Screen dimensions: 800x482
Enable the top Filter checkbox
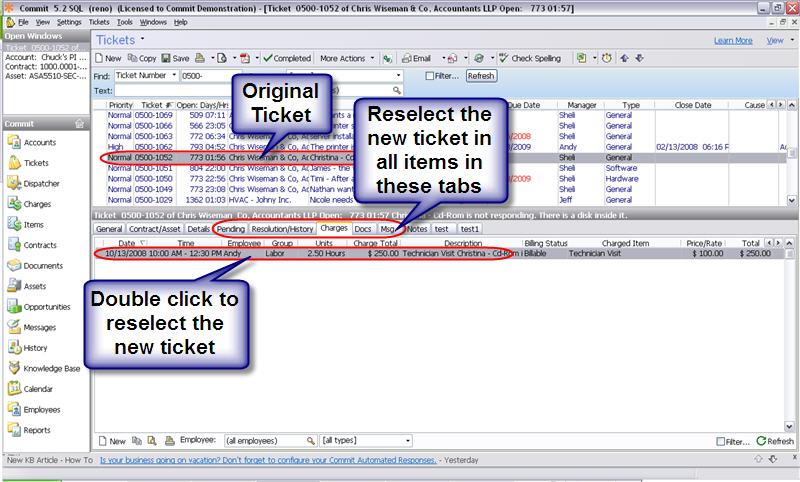point(429,76)
